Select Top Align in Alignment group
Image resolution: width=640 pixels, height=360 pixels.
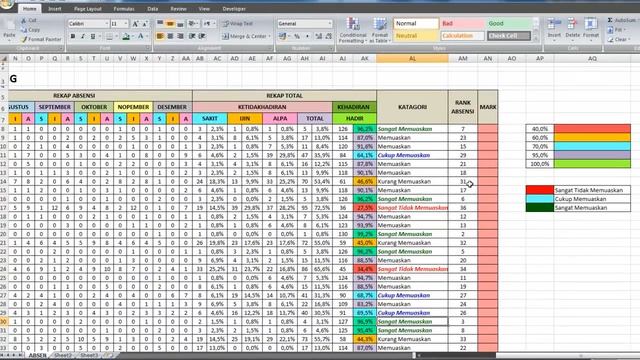tap(160, 23)
